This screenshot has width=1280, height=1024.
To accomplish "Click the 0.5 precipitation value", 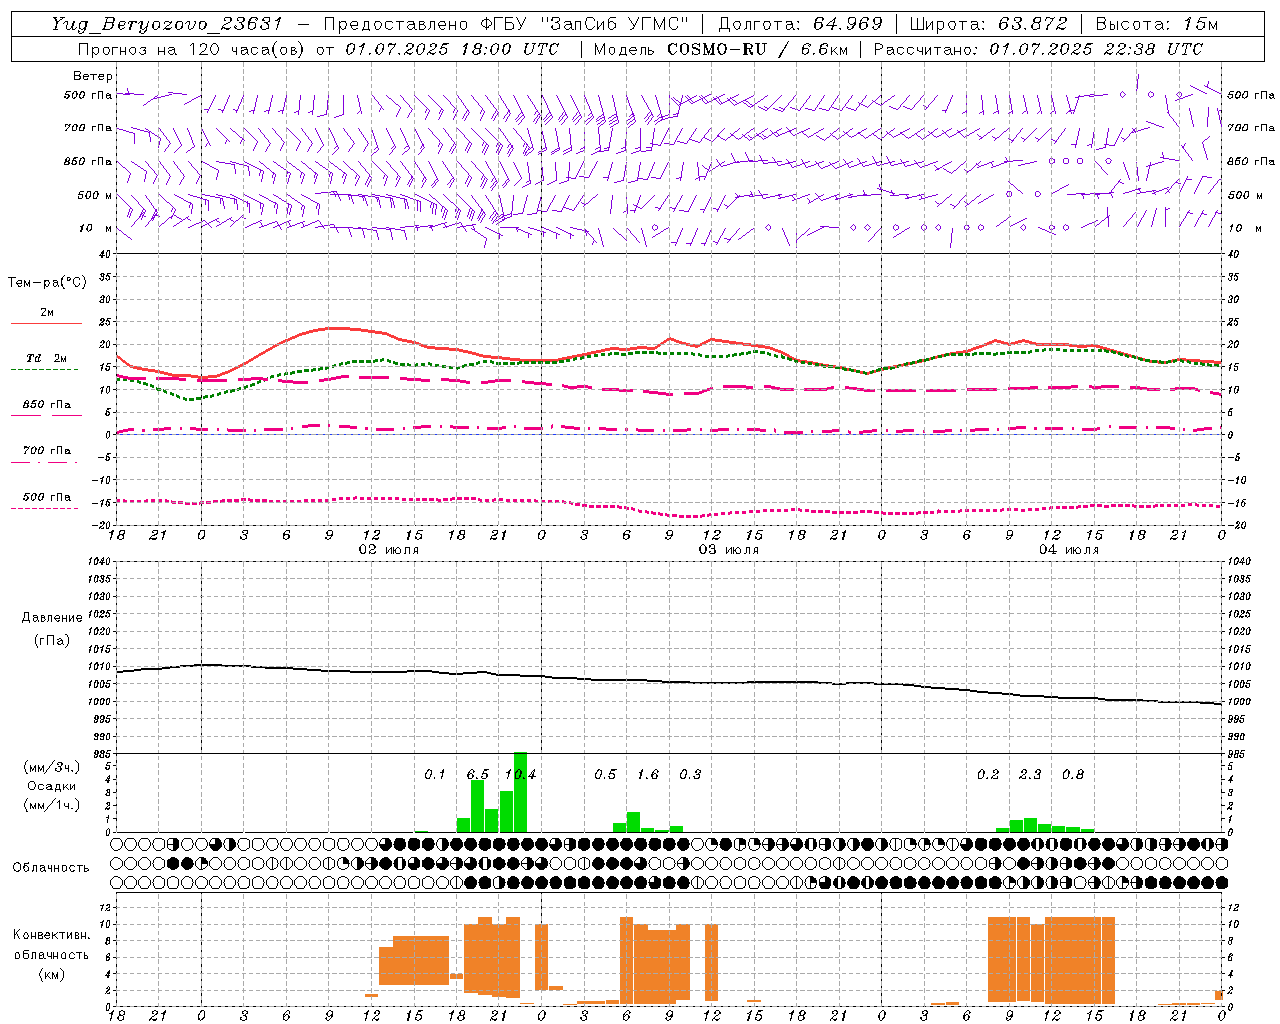I will coord(605,775).
